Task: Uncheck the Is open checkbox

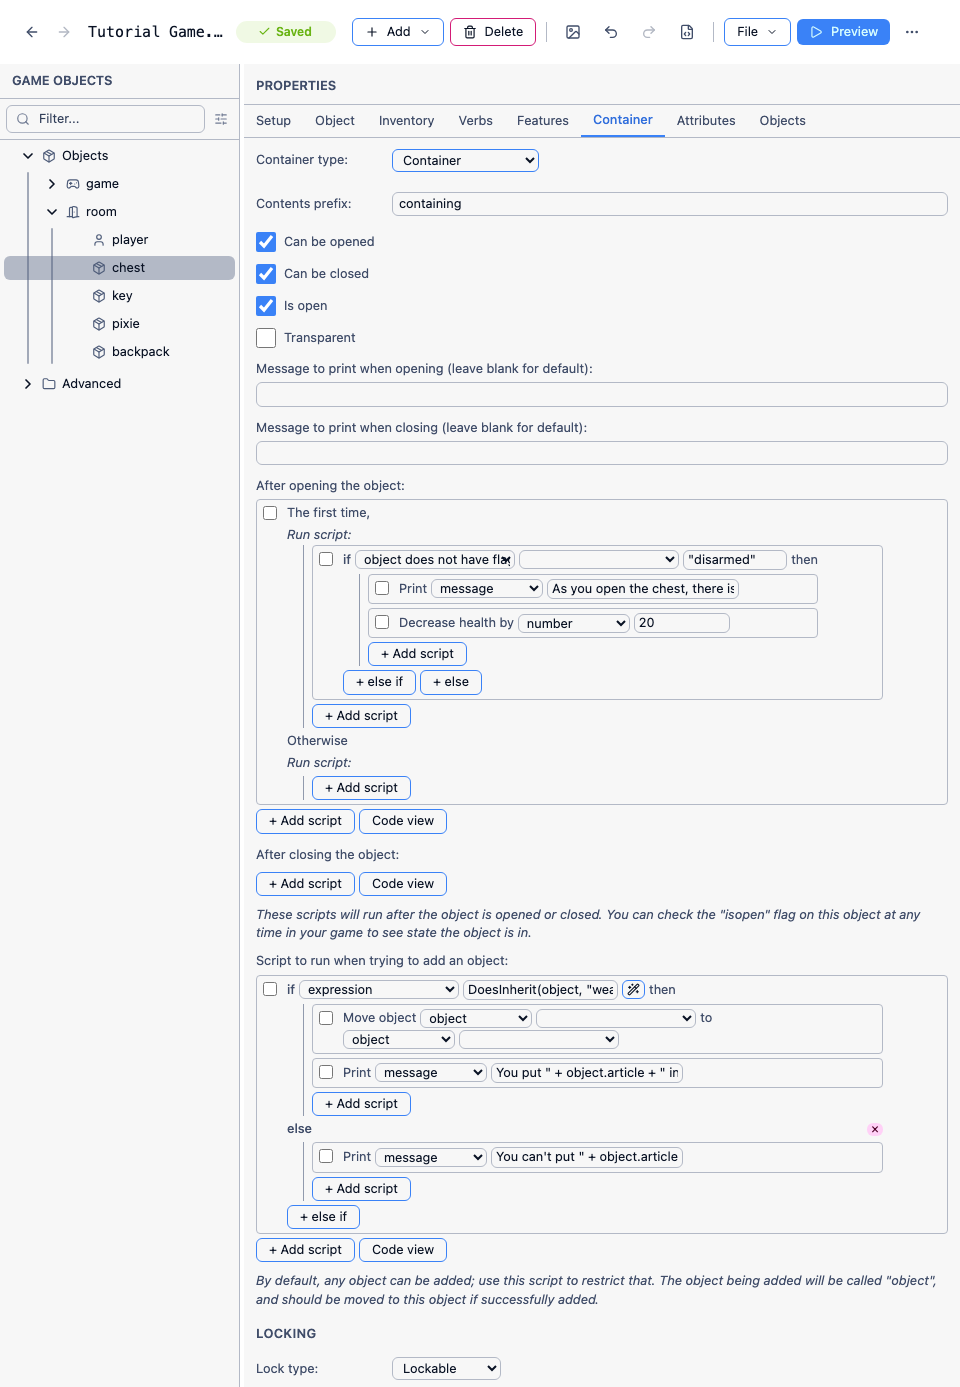Action: point(266,306)
